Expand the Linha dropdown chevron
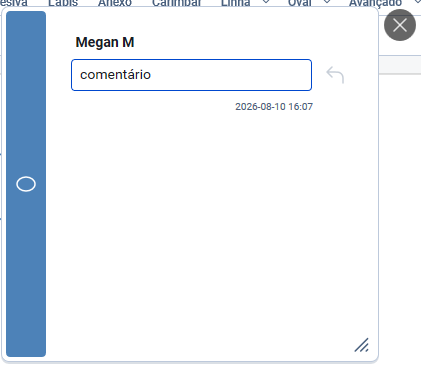Image resolution: width=421 pixels, height=373 pixels. [x=266, y=2]
